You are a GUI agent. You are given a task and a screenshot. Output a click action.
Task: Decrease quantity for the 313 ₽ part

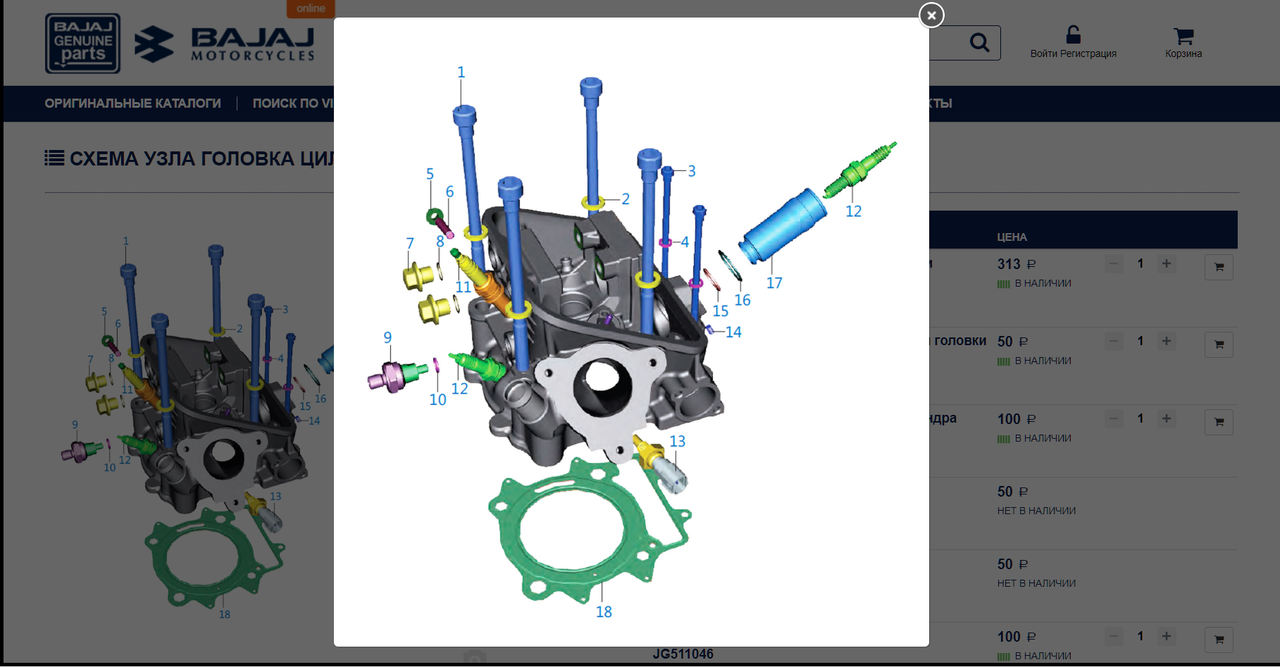(x=1114, y=264)
